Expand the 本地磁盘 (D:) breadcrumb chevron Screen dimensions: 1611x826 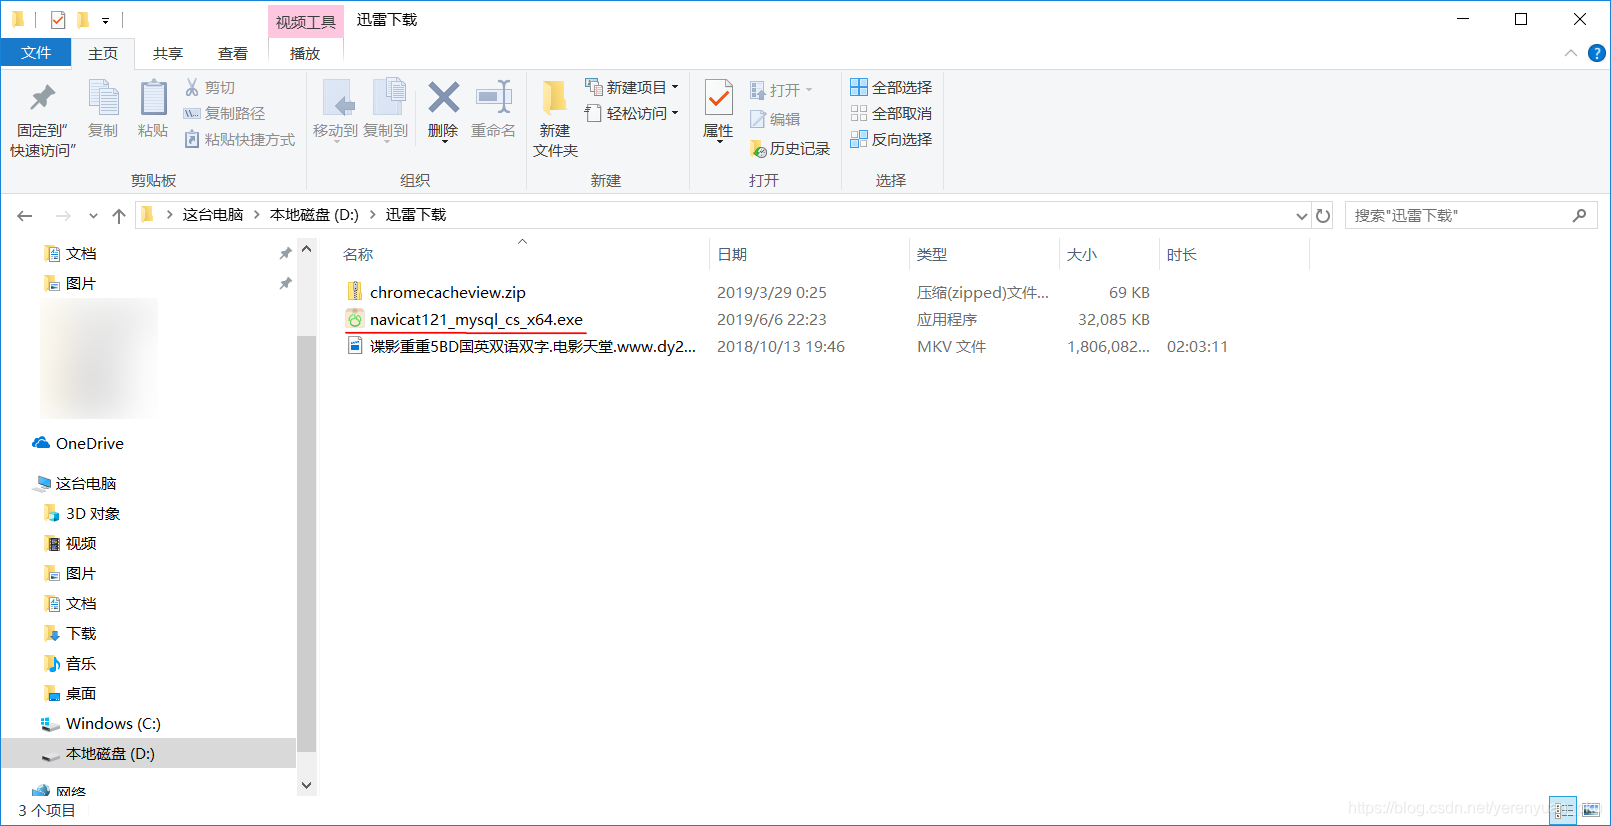point(373,215)
